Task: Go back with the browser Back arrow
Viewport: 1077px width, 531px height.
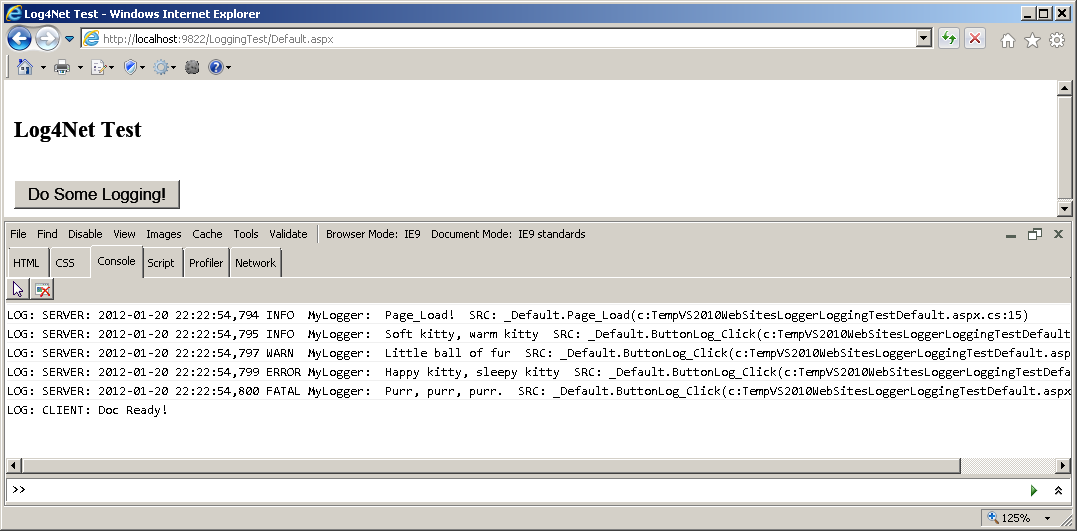Action: (19, 38)
